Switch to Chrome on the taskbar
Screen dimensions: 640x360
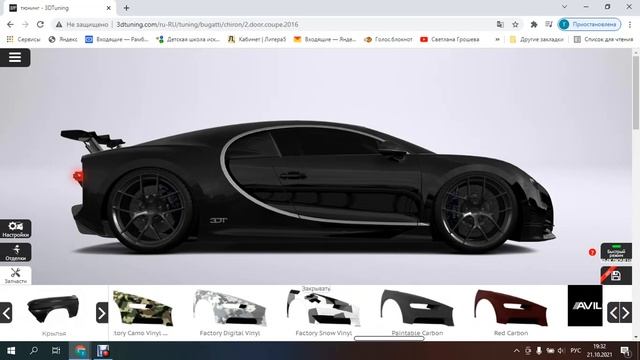tap(80, 351)
